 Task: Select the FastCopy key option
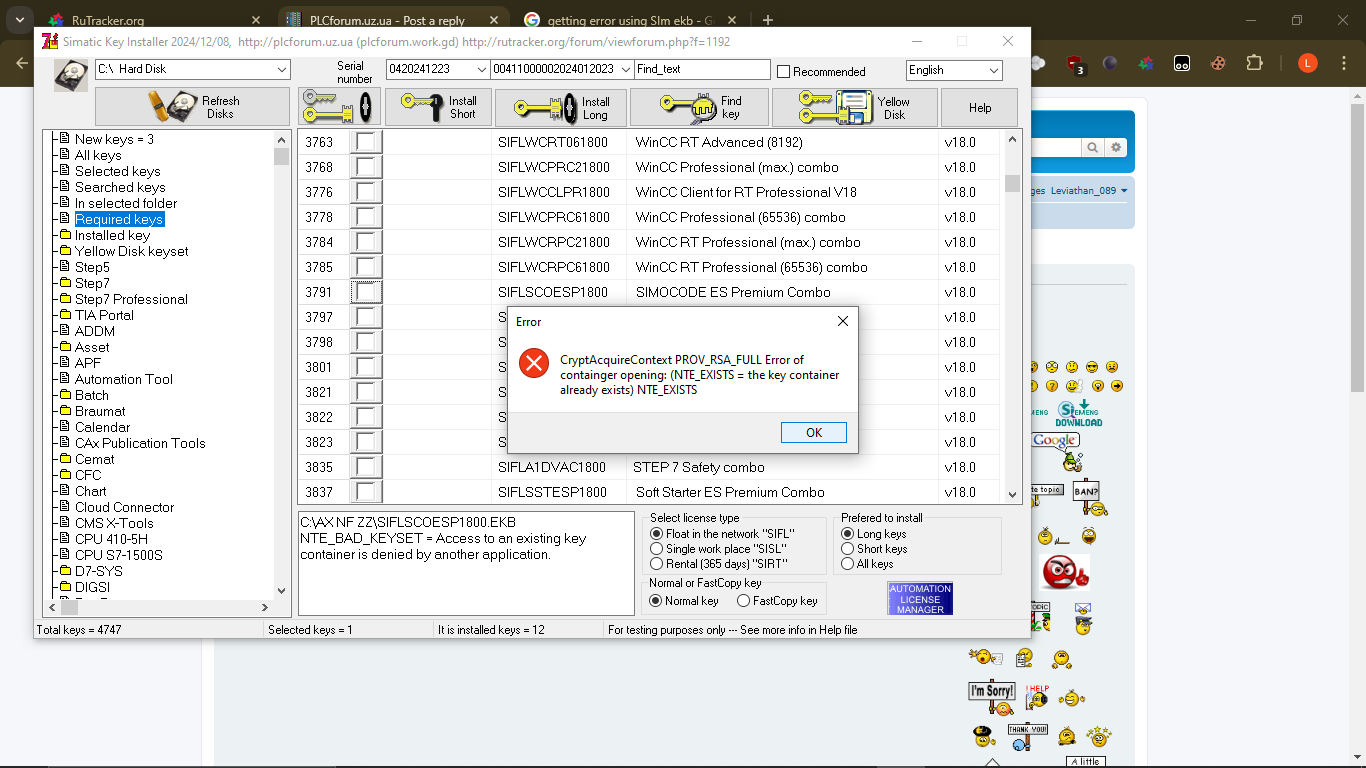(x=744, y=601)
